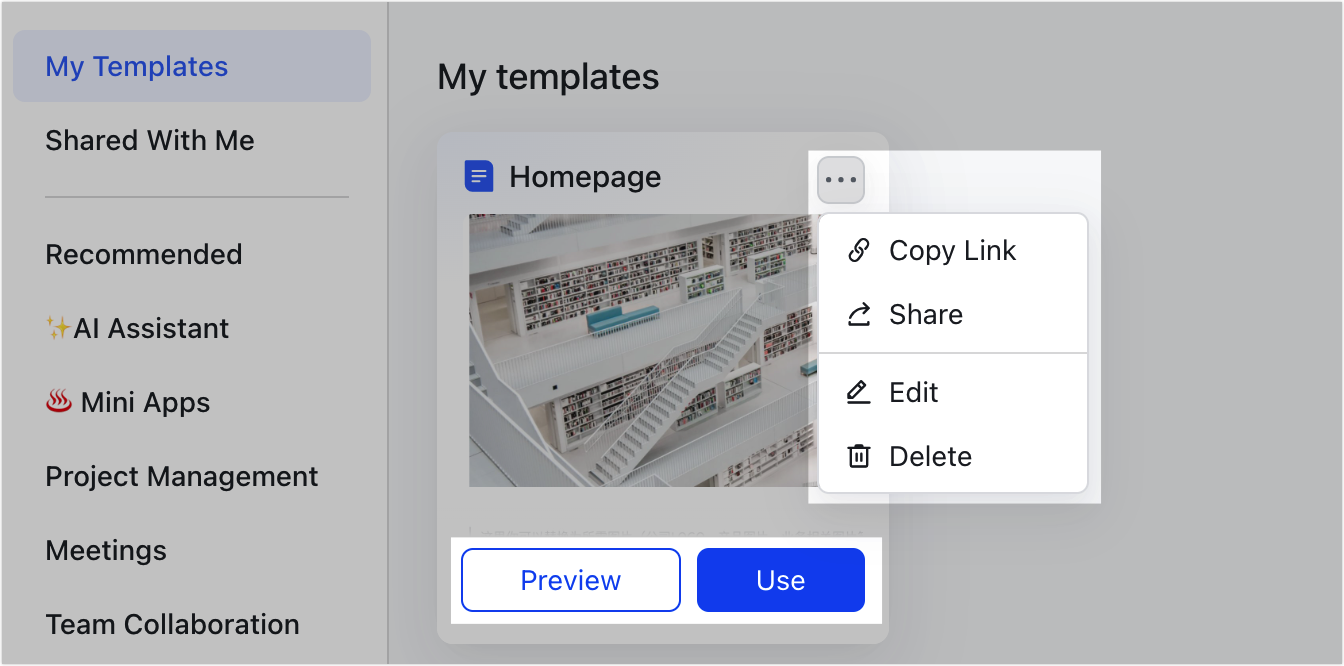Select Copy Link from the context menu
Viewport: 1344px width, 666px height.
tap(952, 250)
